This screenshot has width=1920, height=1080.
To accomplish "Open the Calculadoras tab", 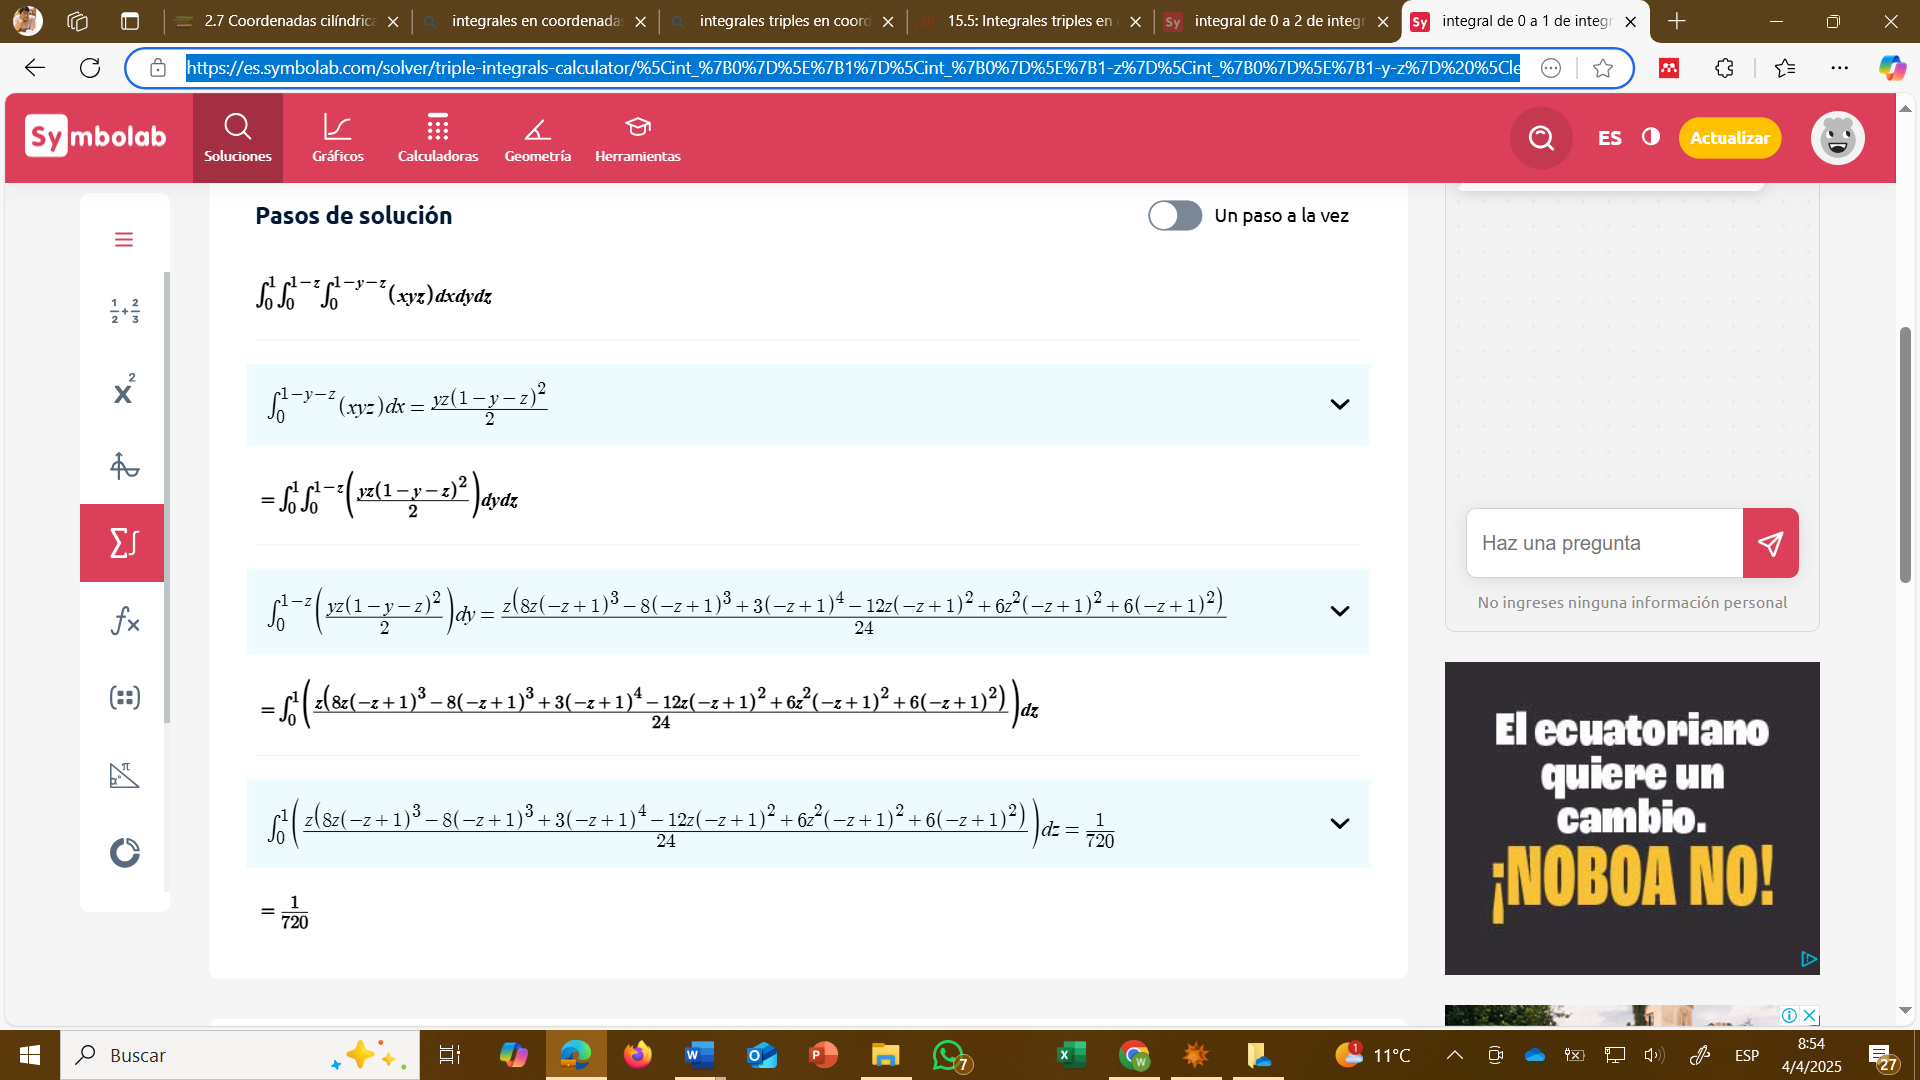I will pyautogui.click(x=438, y=138).
